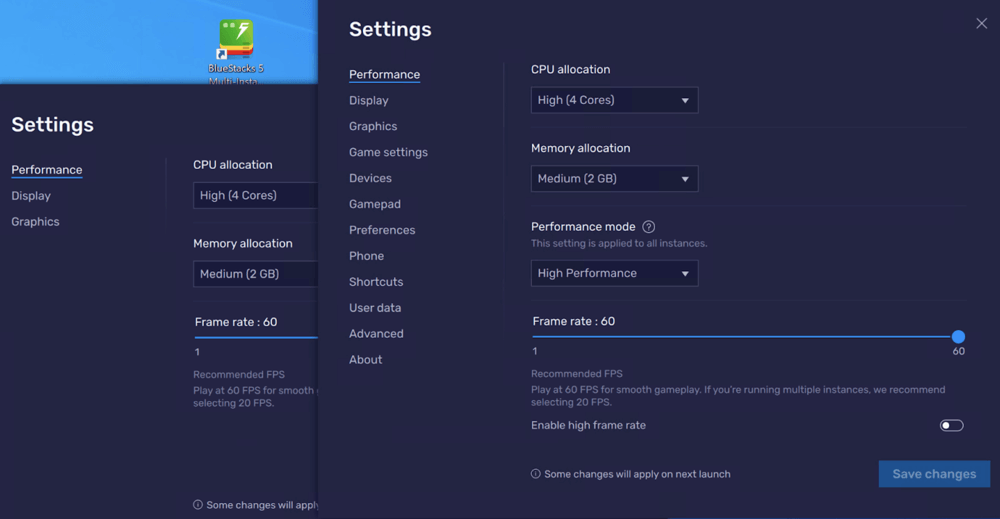Switch to Advanced settings
1000x519 pixels.
click(x=376, y=334)
